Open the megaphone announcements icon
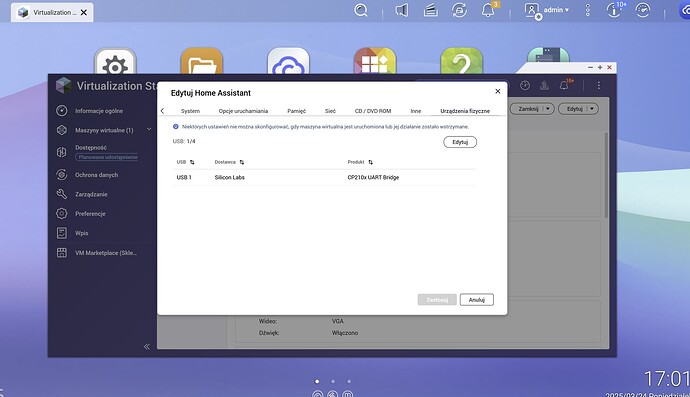This screenshot has width=690, height=397. 401,10
